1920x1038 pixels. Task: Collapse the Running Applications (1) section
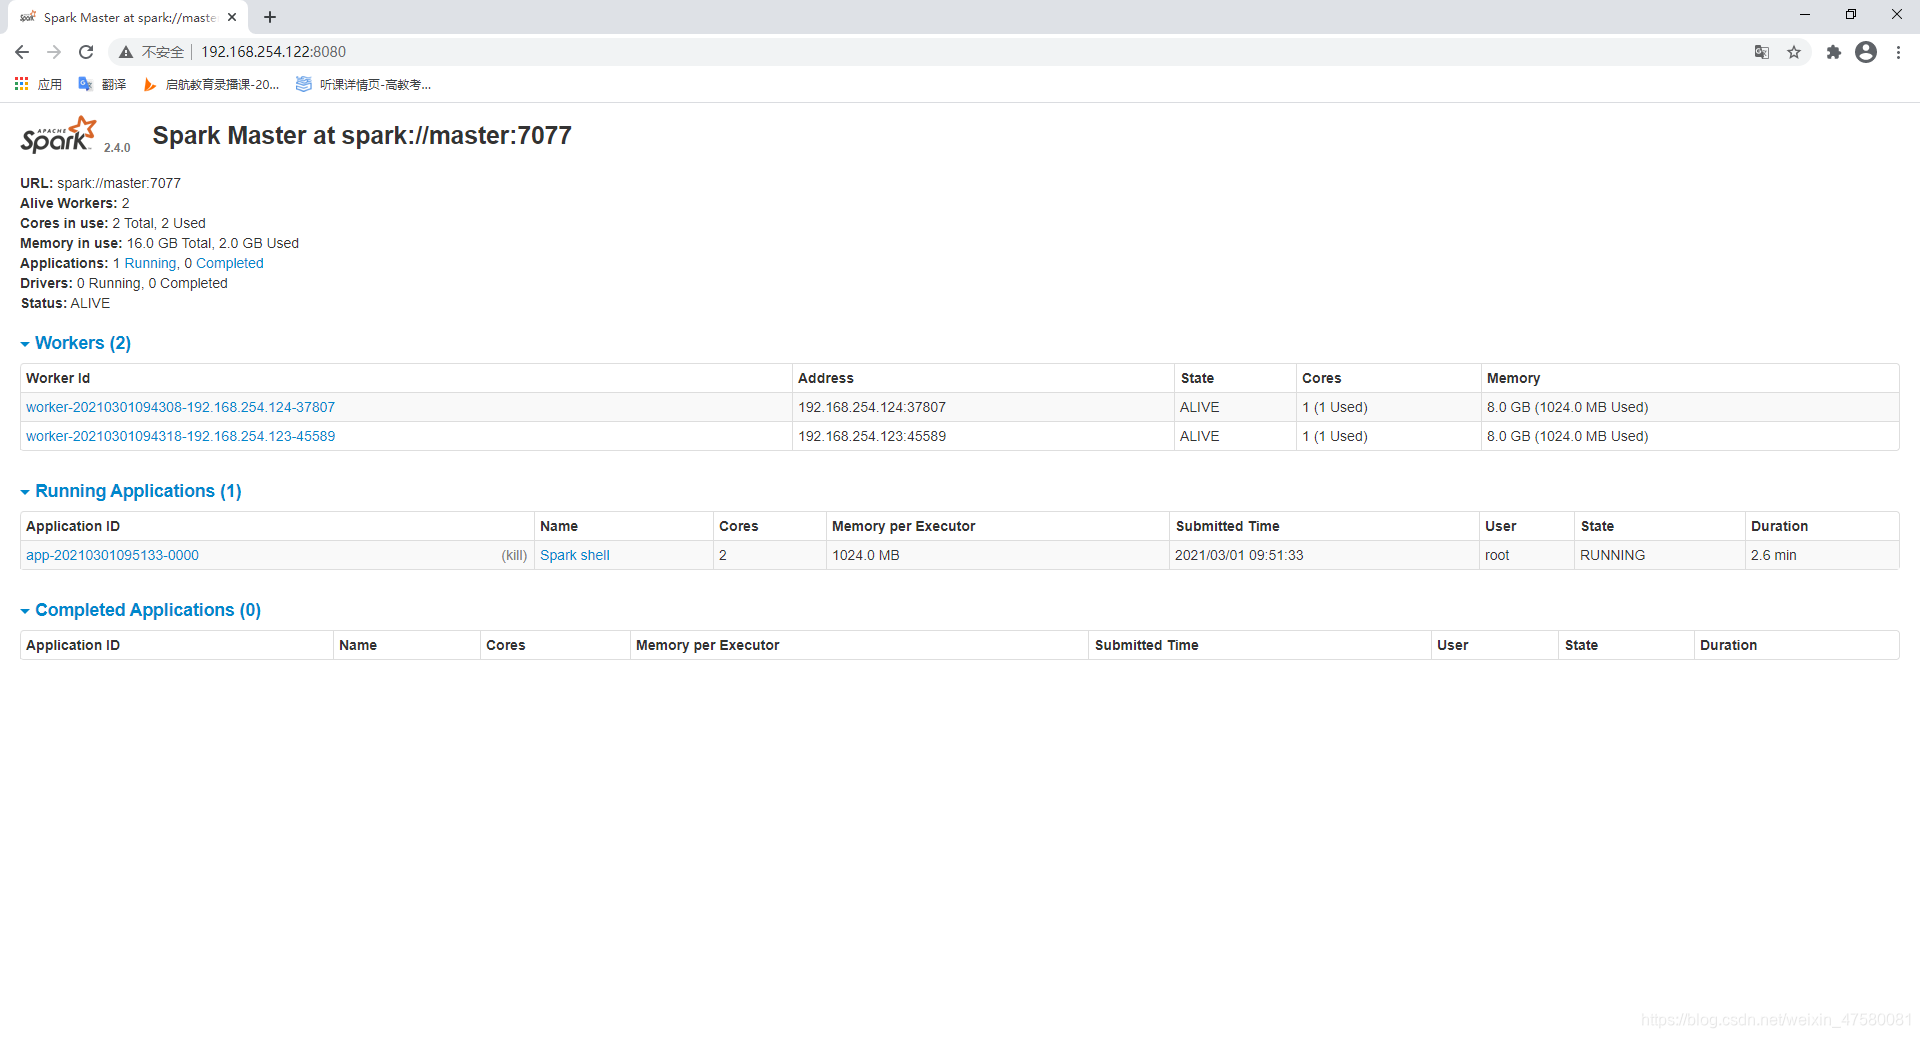click(131, 491)
